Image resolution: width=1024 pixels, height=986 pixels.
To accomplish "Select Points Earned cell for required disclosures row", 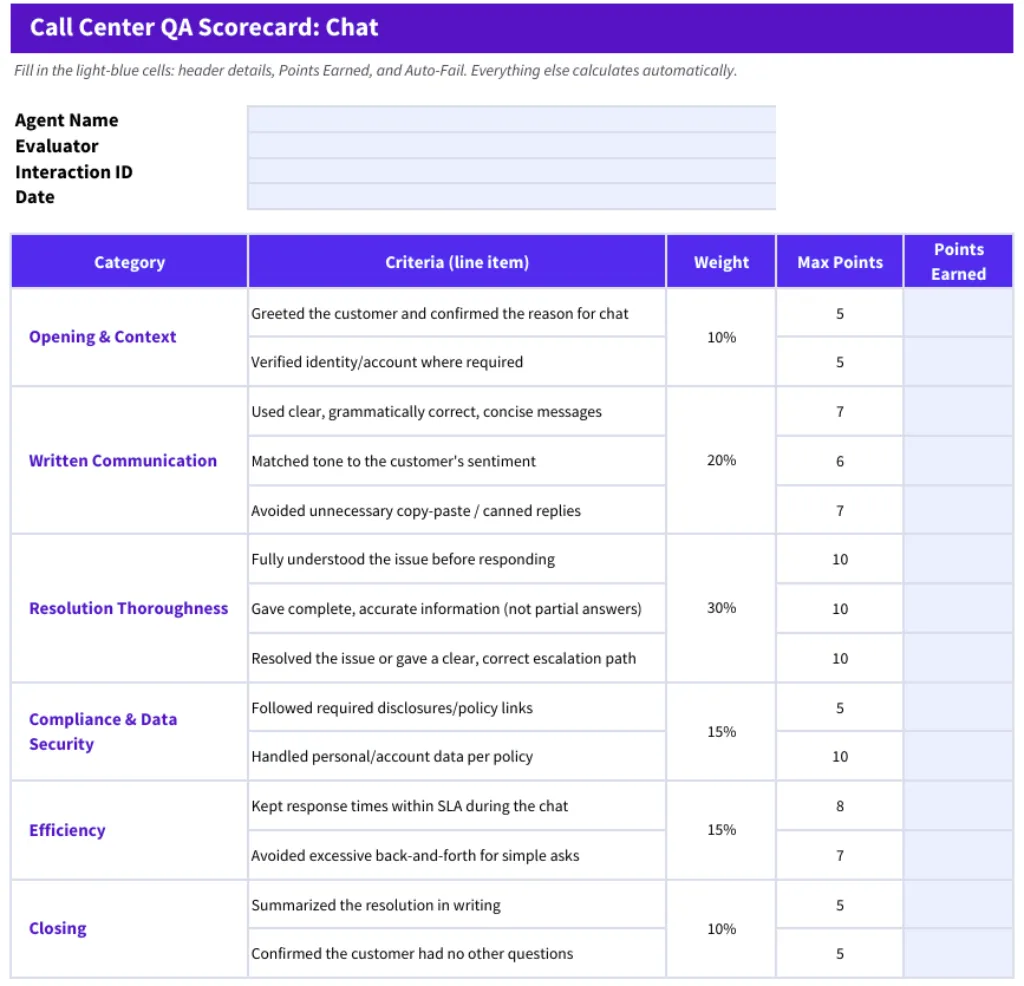I will [x=958, y=707].
